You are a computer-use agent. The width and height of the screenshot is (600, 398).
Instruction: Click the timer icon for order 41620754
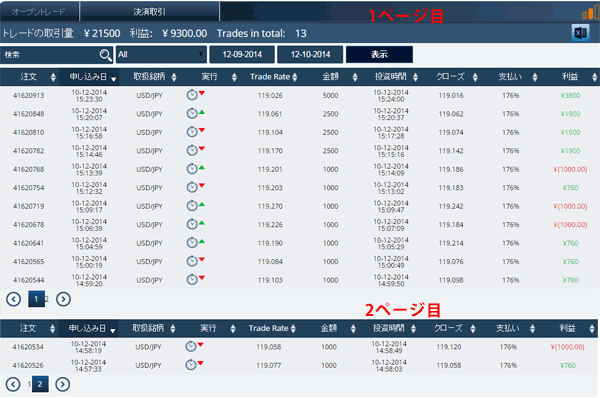pos(192,187)
